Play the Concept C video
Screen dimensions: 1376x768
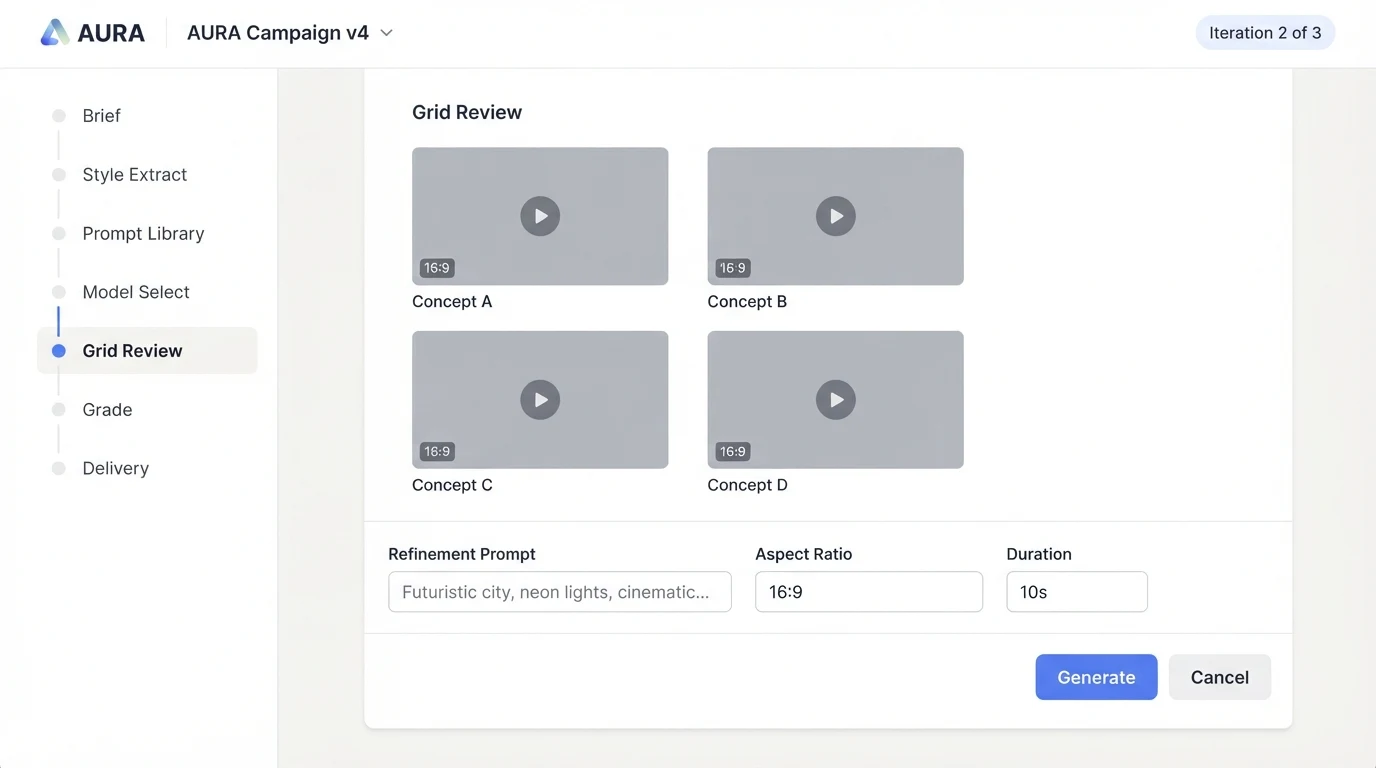point(540,399)
